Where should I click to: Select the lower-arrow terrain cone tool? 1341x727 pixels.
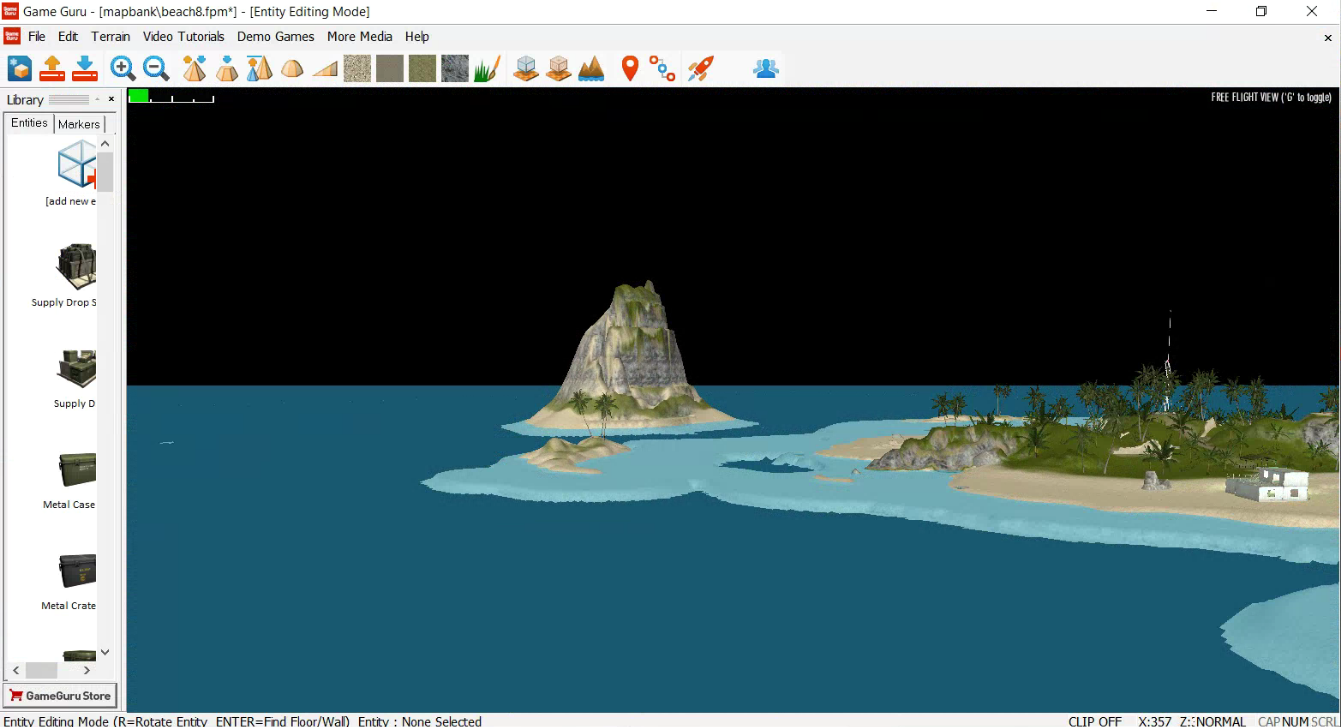227,68
